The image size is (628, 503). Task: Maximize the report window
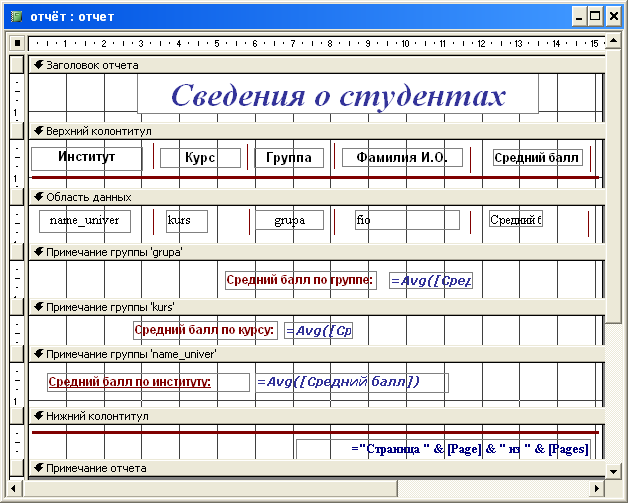pos(595,17)
